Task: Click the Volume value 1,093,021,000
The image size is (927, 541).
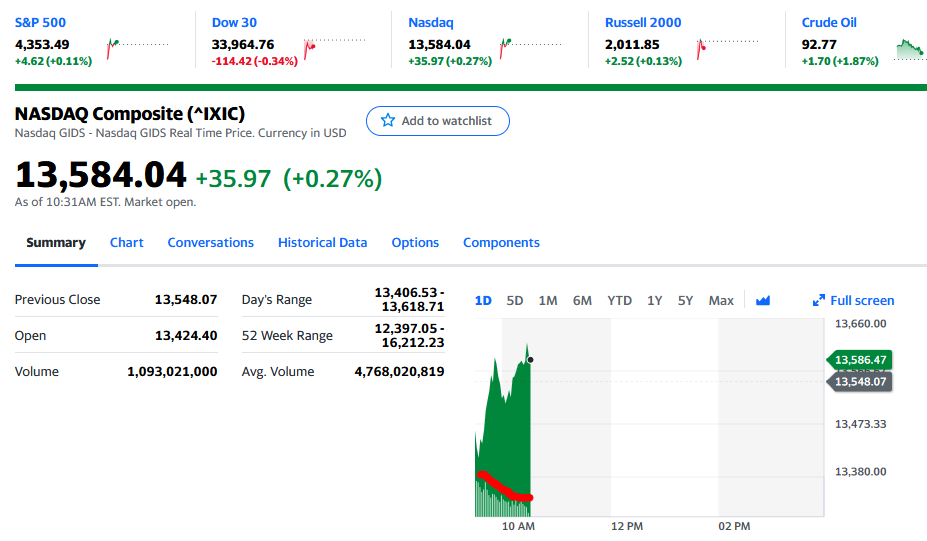Action: point(172,371)
